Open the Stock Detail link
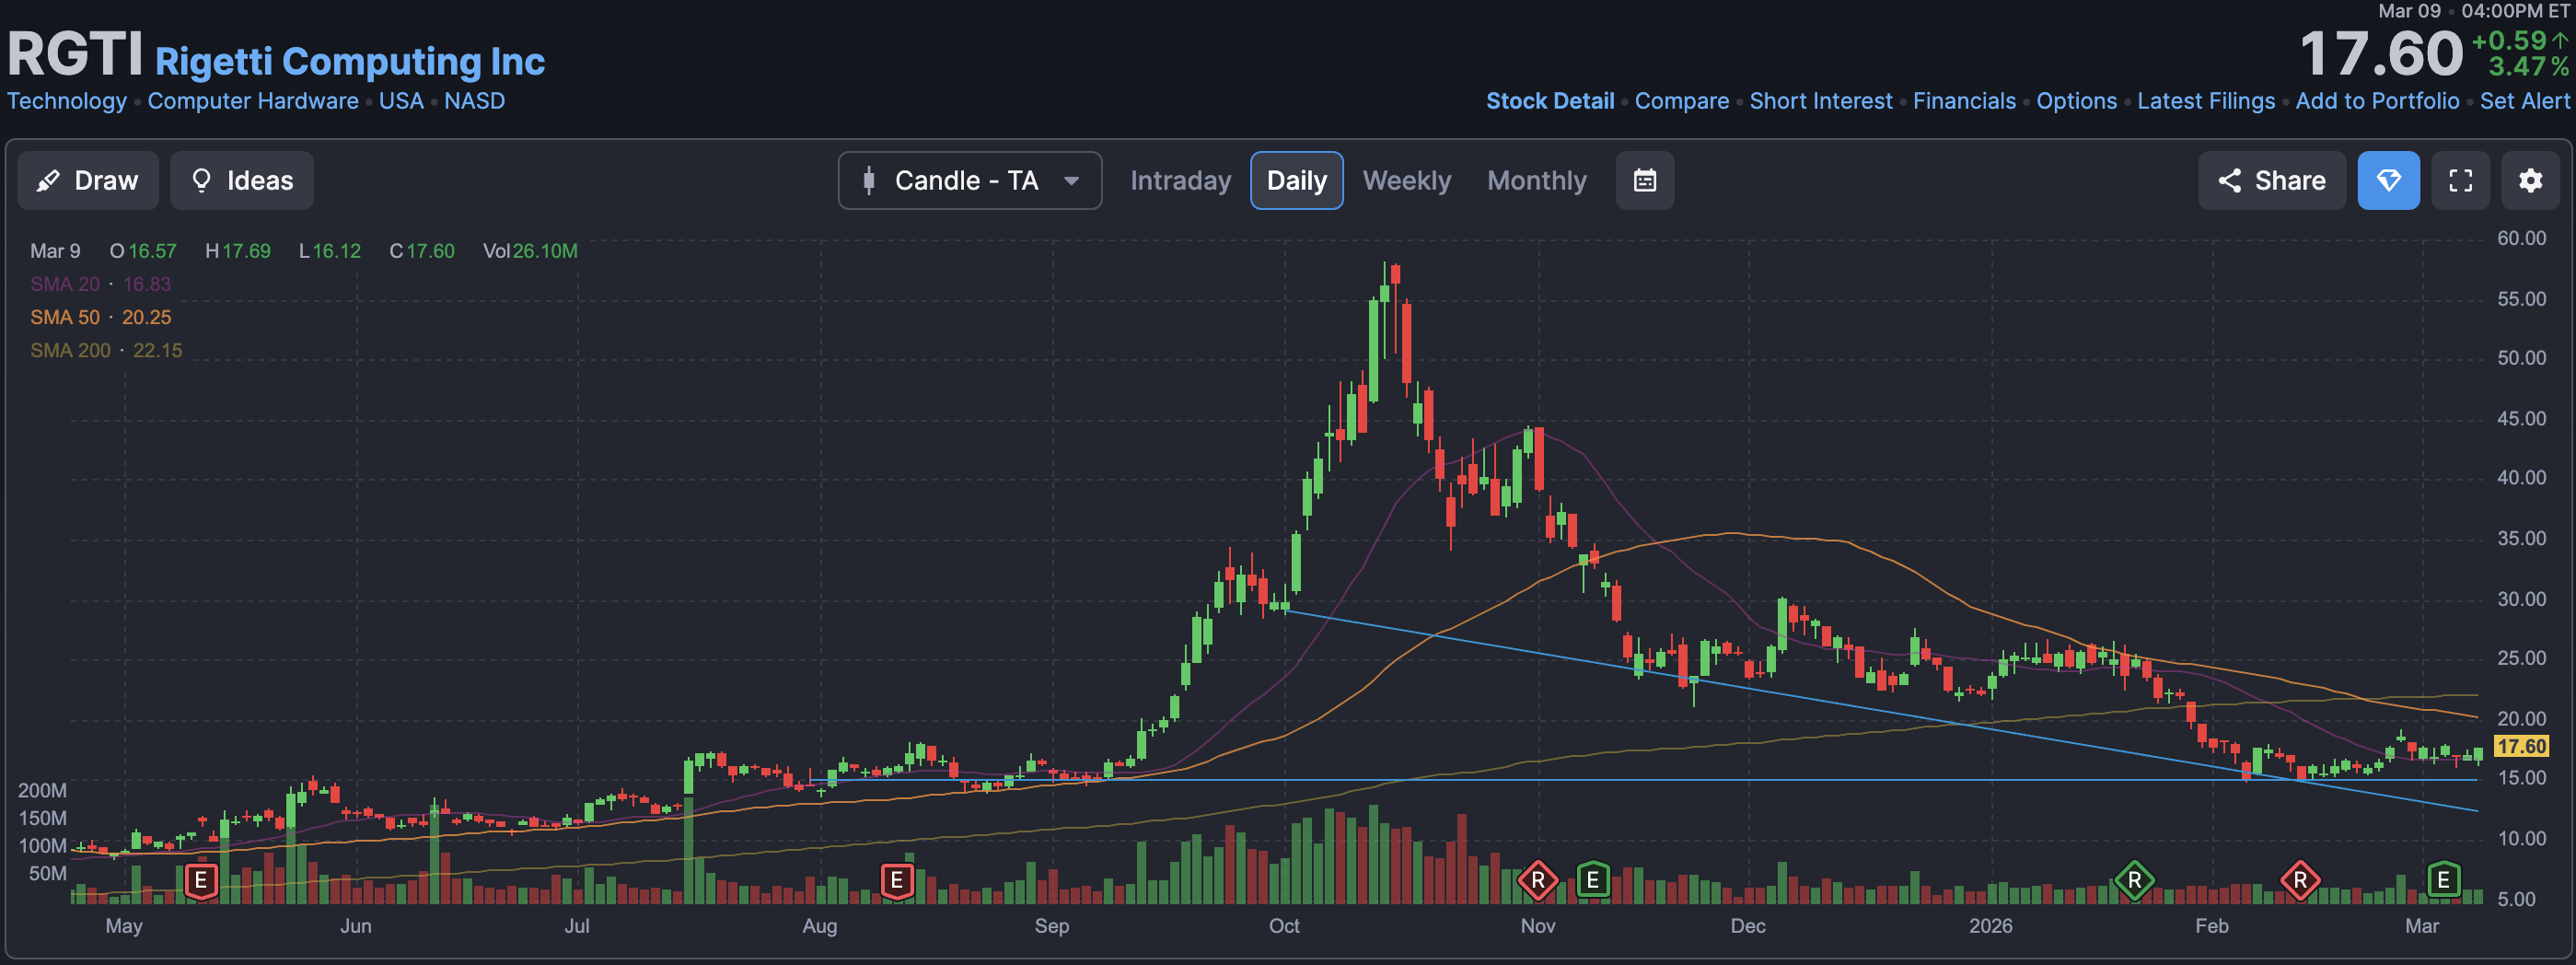The width and height of the screenshot is (2576, 965). tap(1550, 101)
